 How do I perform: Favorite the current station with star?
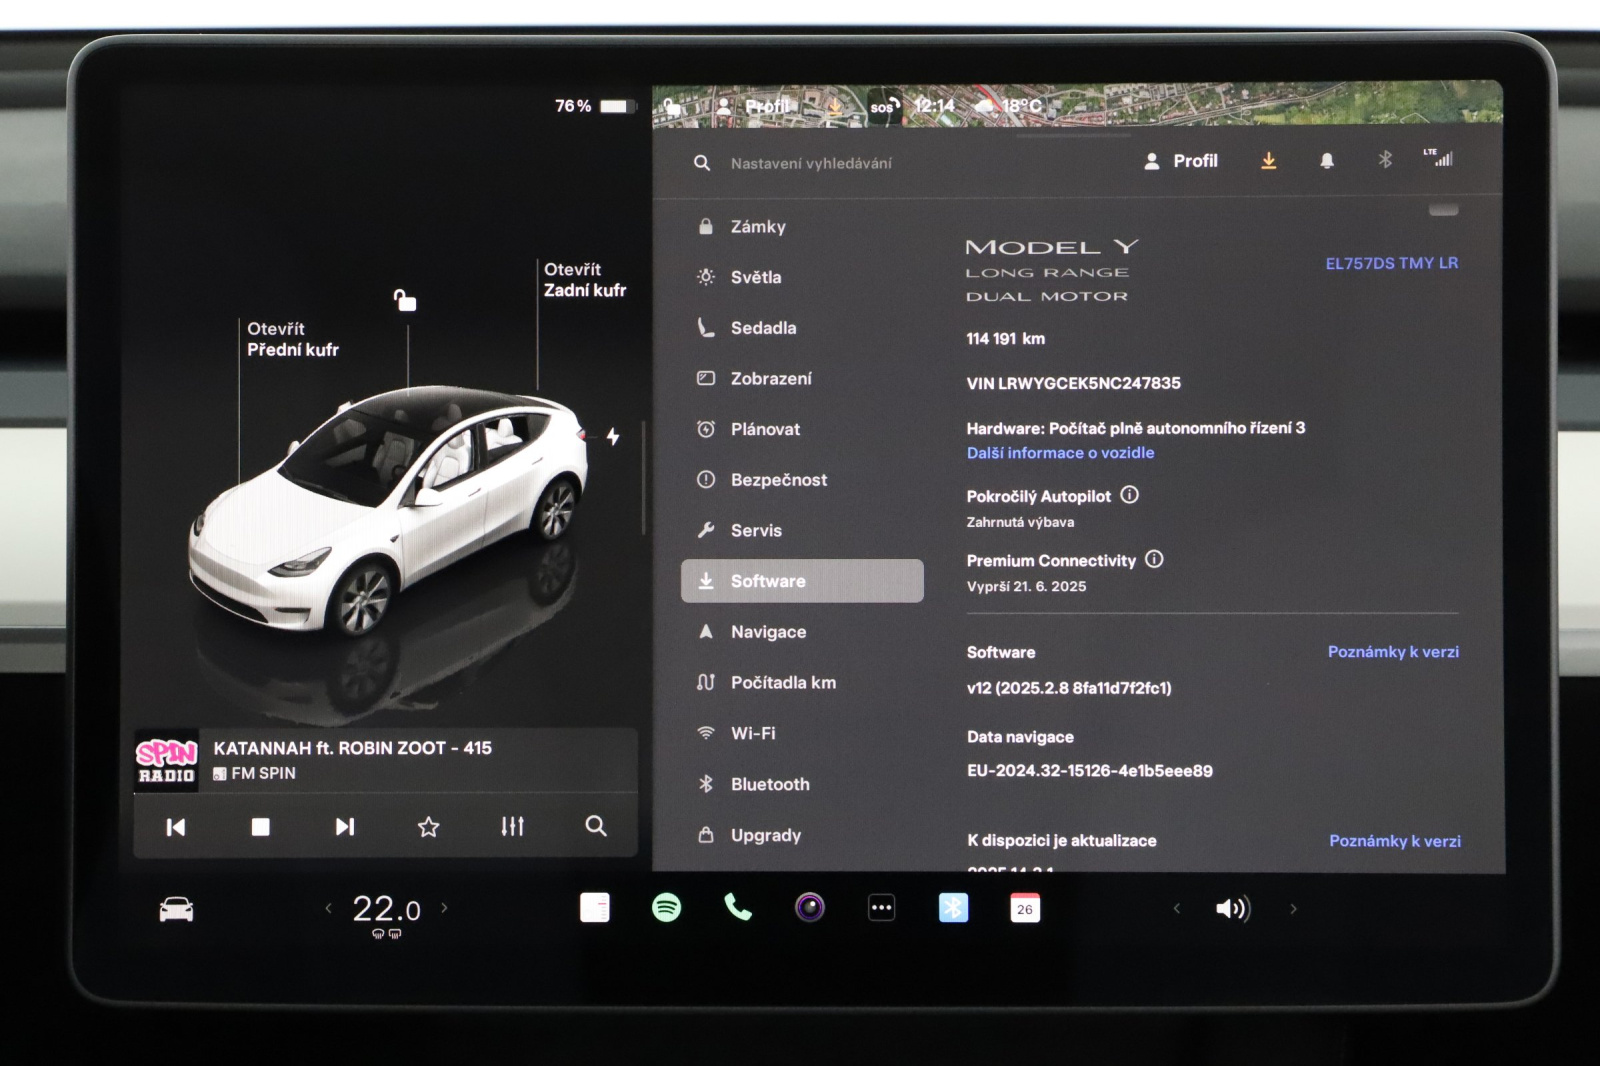(428, 827)
